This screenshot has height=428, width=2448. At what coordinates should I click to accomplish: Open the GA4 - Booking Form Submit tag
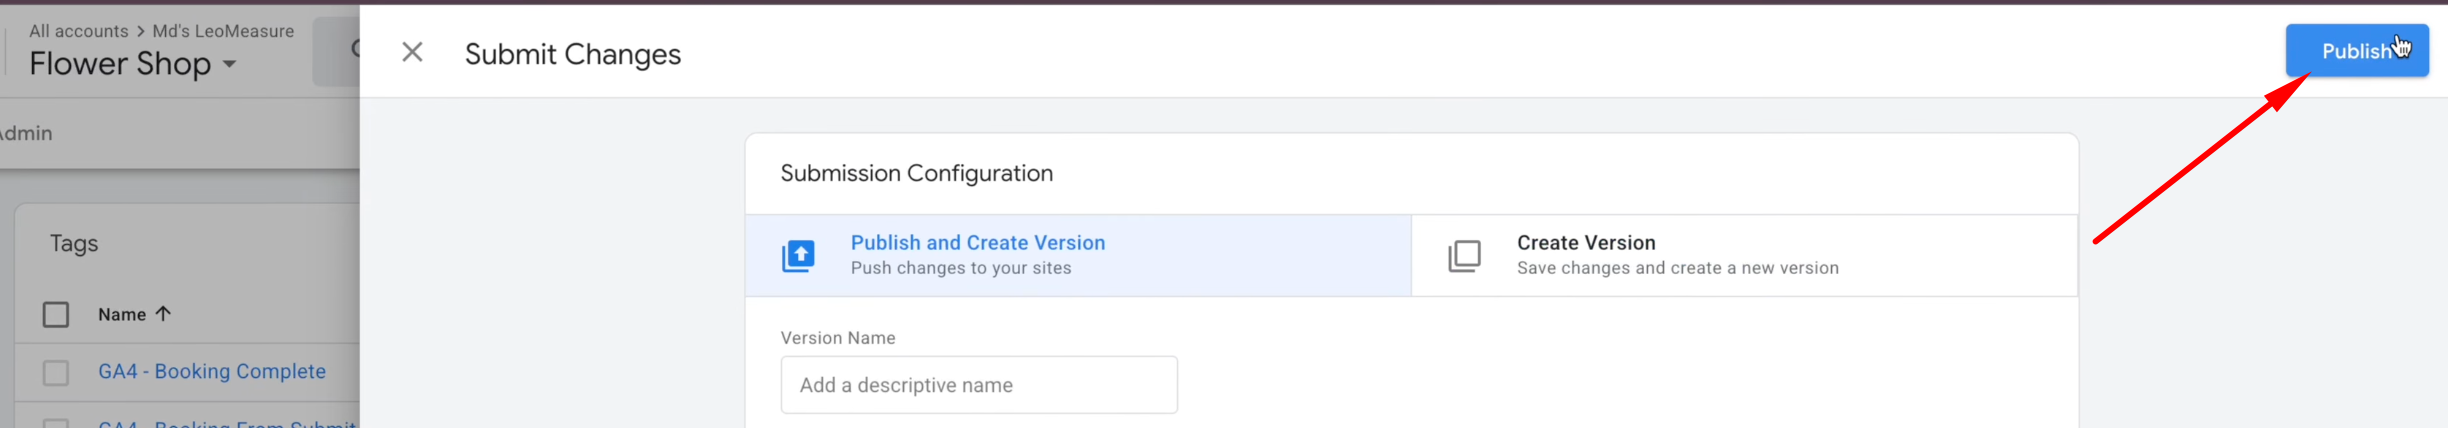click(x=227, y=422)
